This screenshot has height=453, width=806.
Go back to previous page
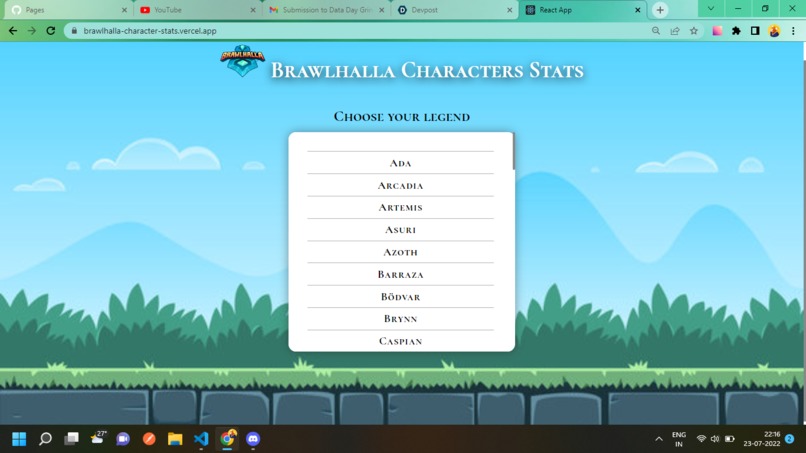coord(13,31)
